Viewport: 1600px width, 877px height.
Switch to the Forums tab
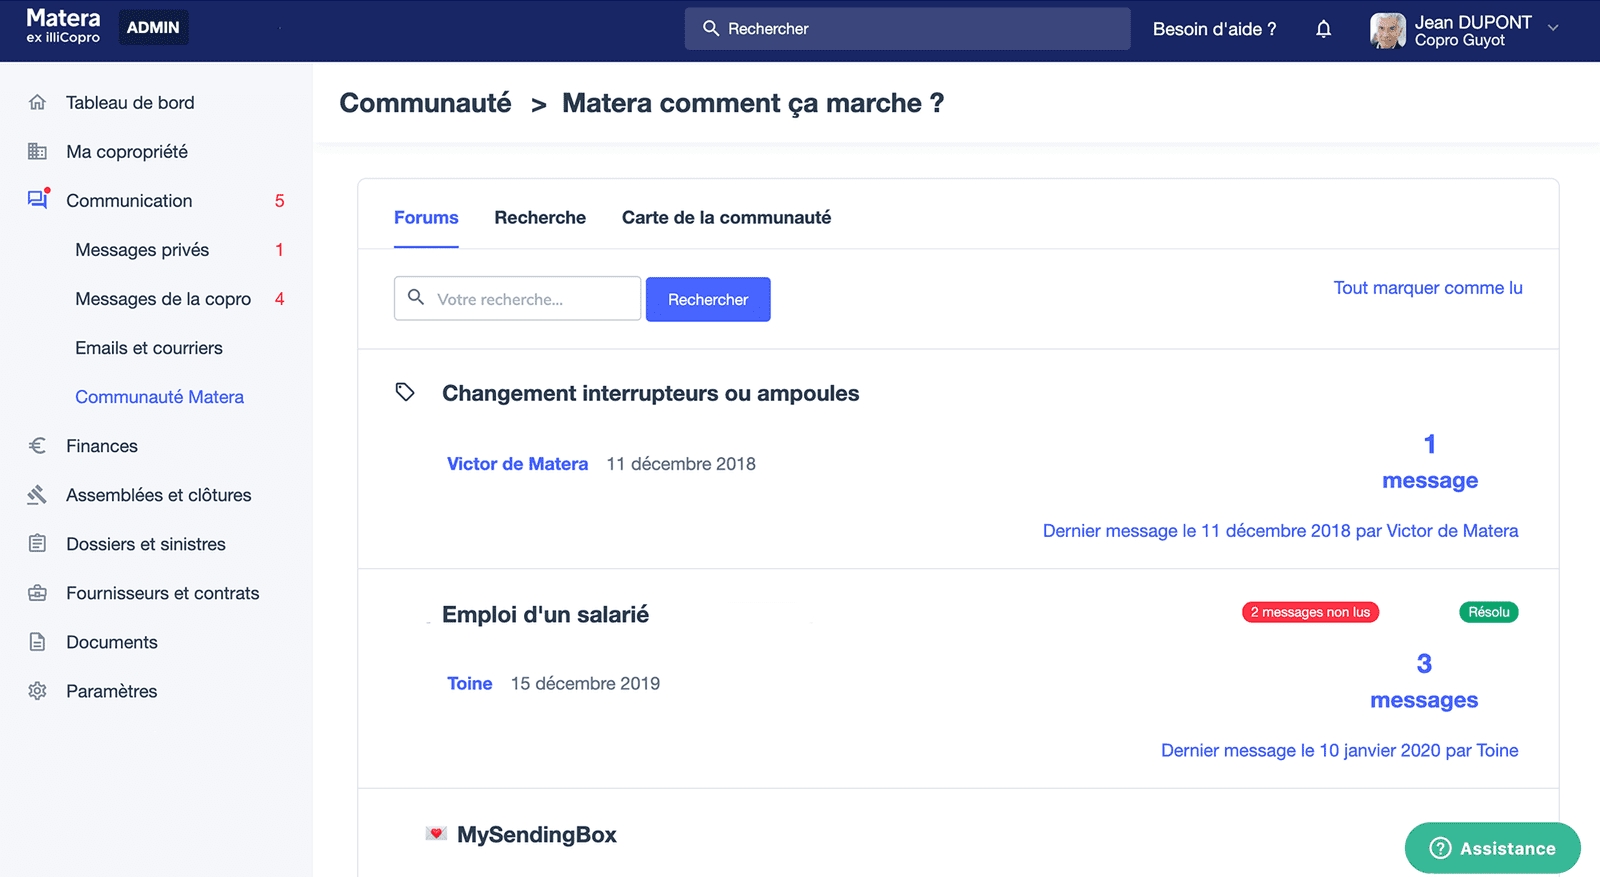[426, 217]
